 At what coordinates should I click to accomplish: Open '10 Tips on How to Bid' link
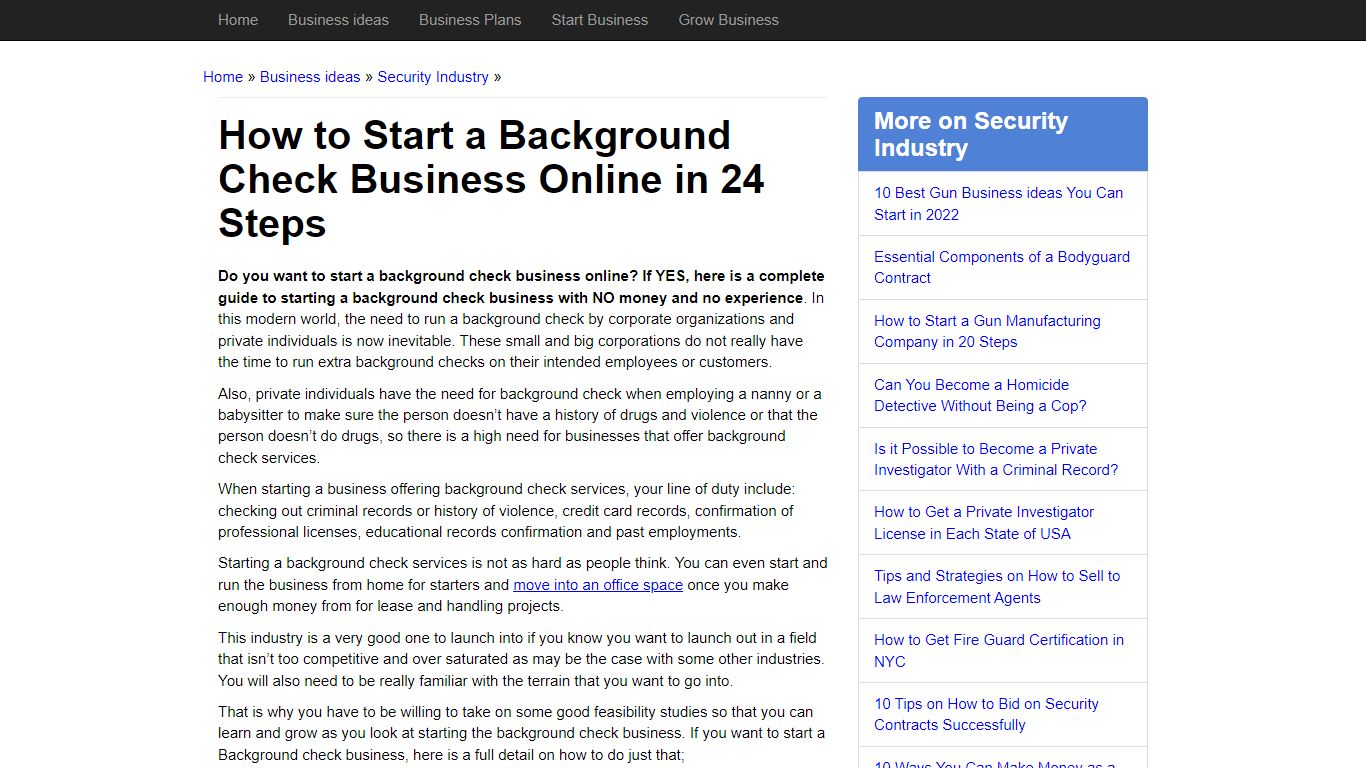(986, 714)
